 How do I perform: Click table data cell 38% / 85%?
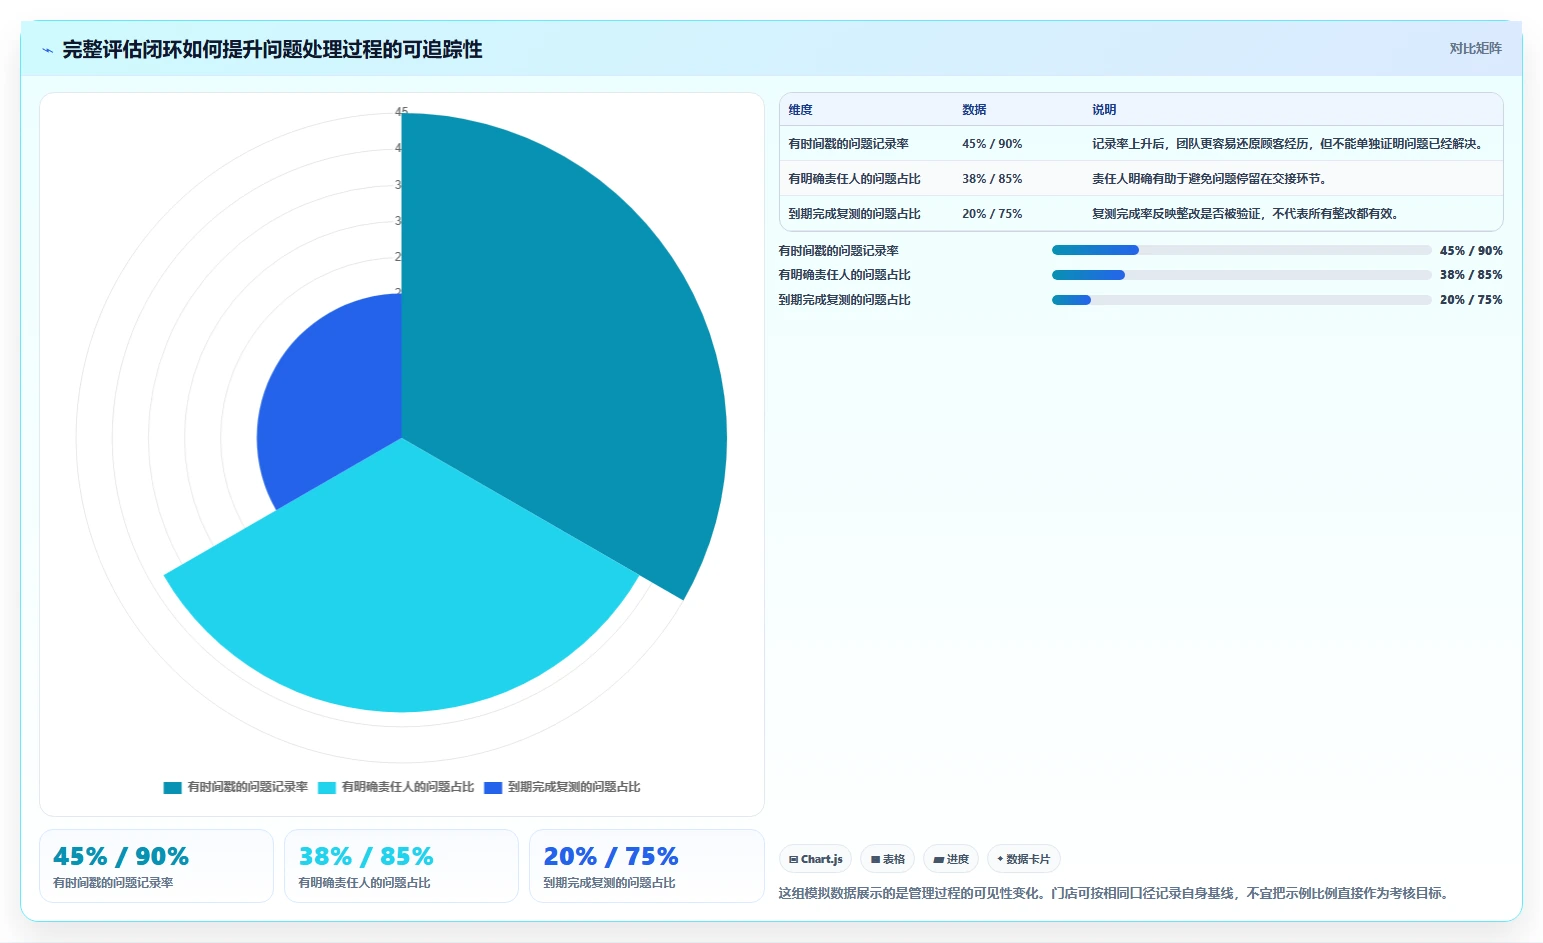[992, 179]
